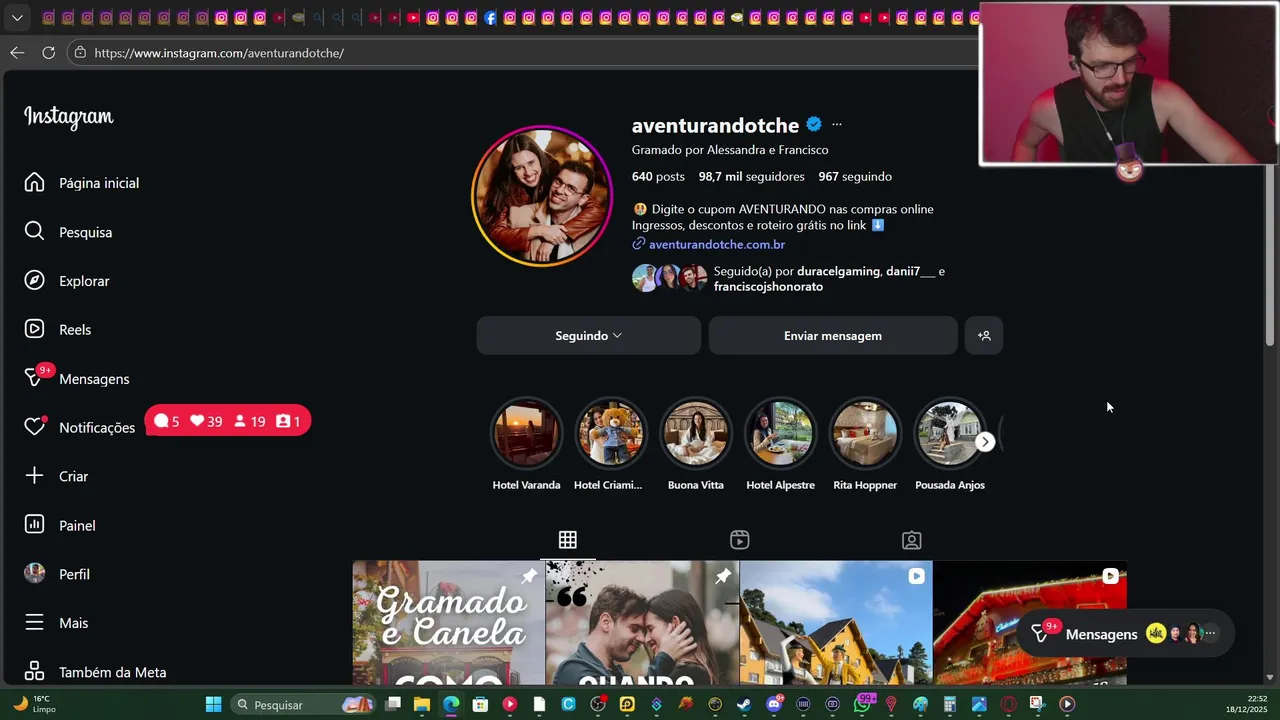Open the Mais hamburger menu icon

(35, 622)
